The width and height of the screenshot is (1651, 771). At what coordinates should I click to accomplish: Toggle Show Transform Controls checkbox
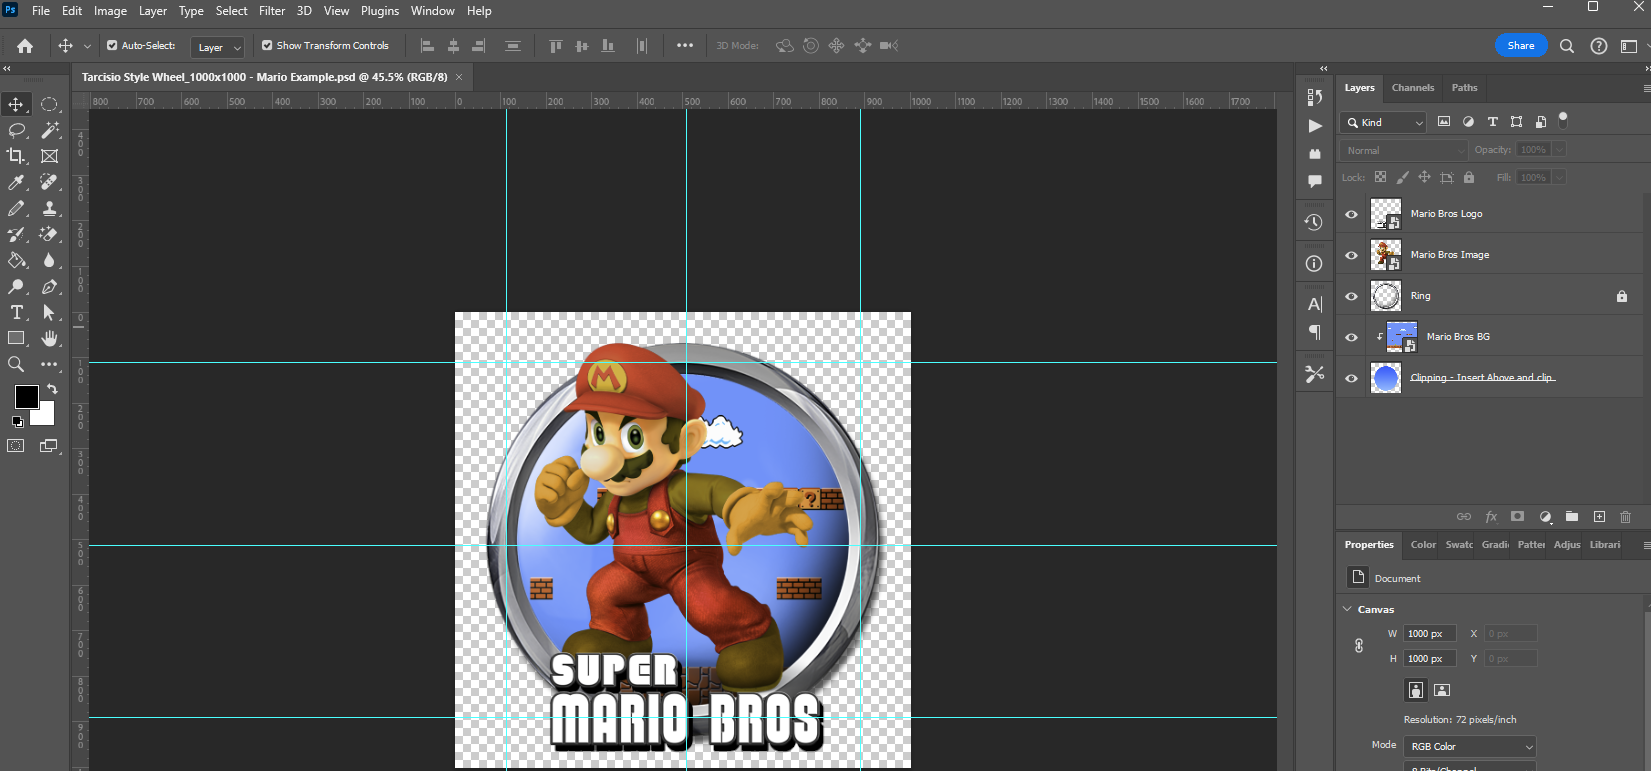tap(267, 45)
